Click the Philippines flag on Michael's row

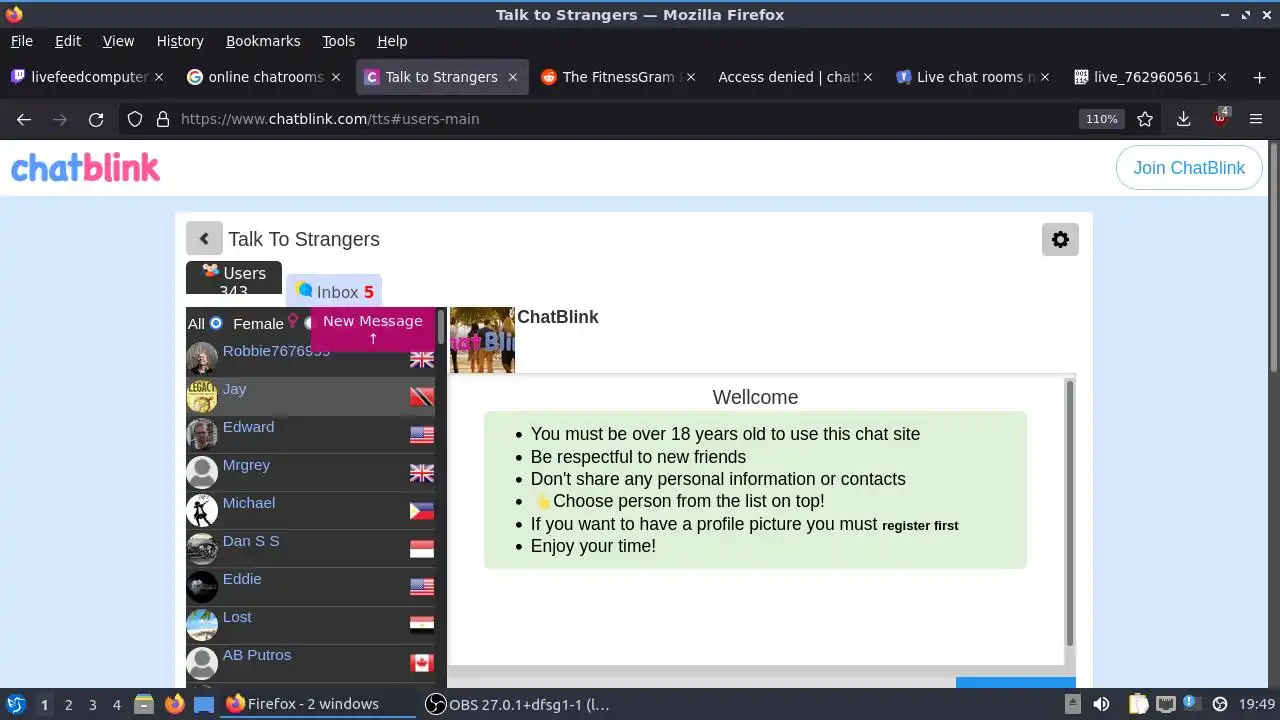coord(422,511)
